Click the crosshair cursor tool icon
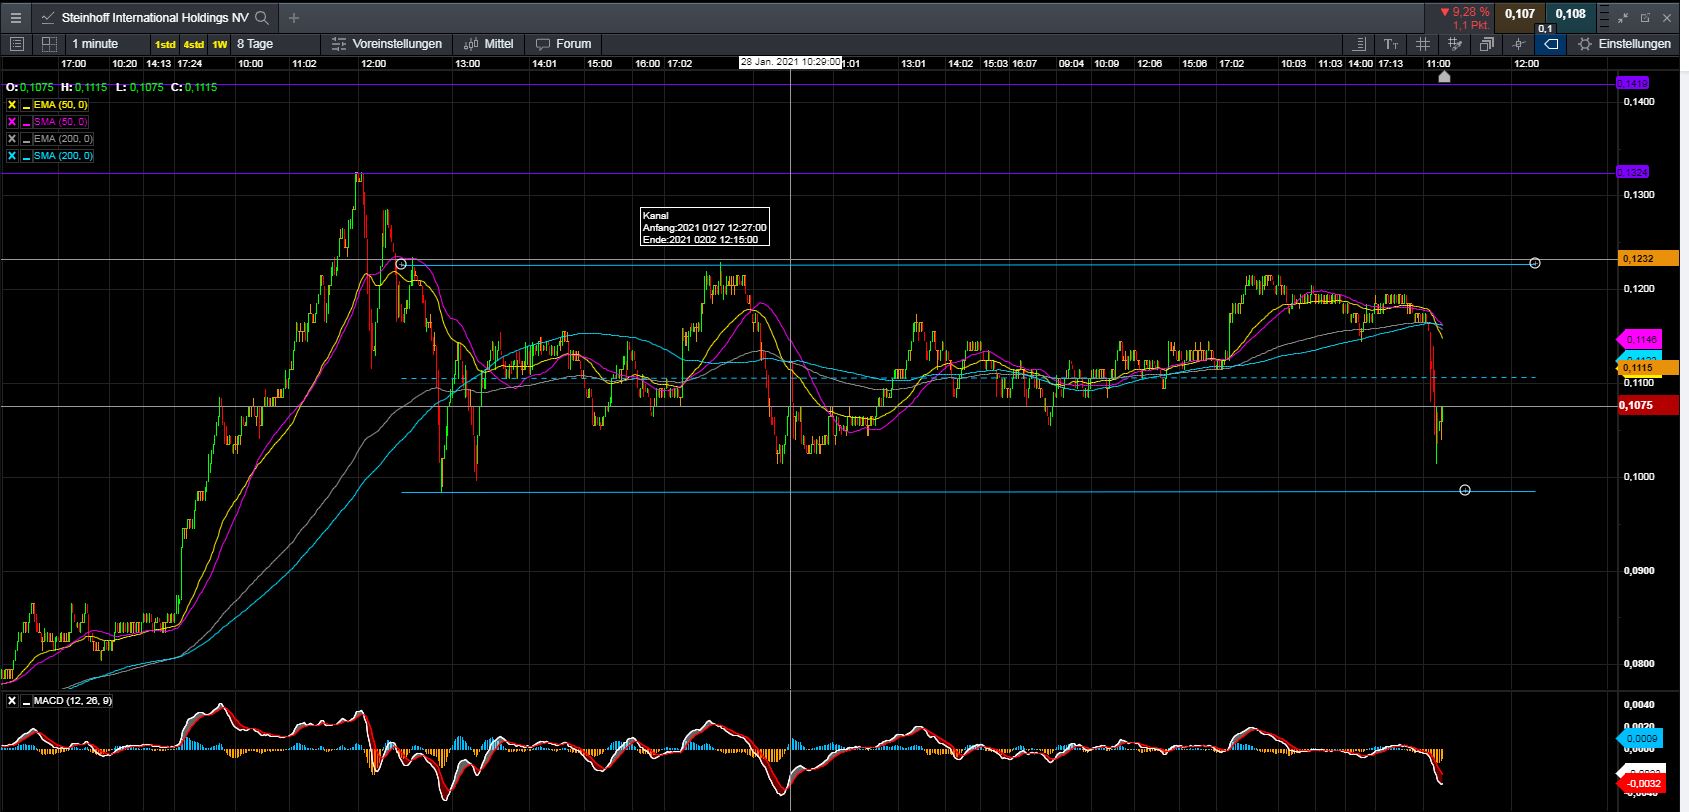1689x812 pixels. pos(1519,44)
